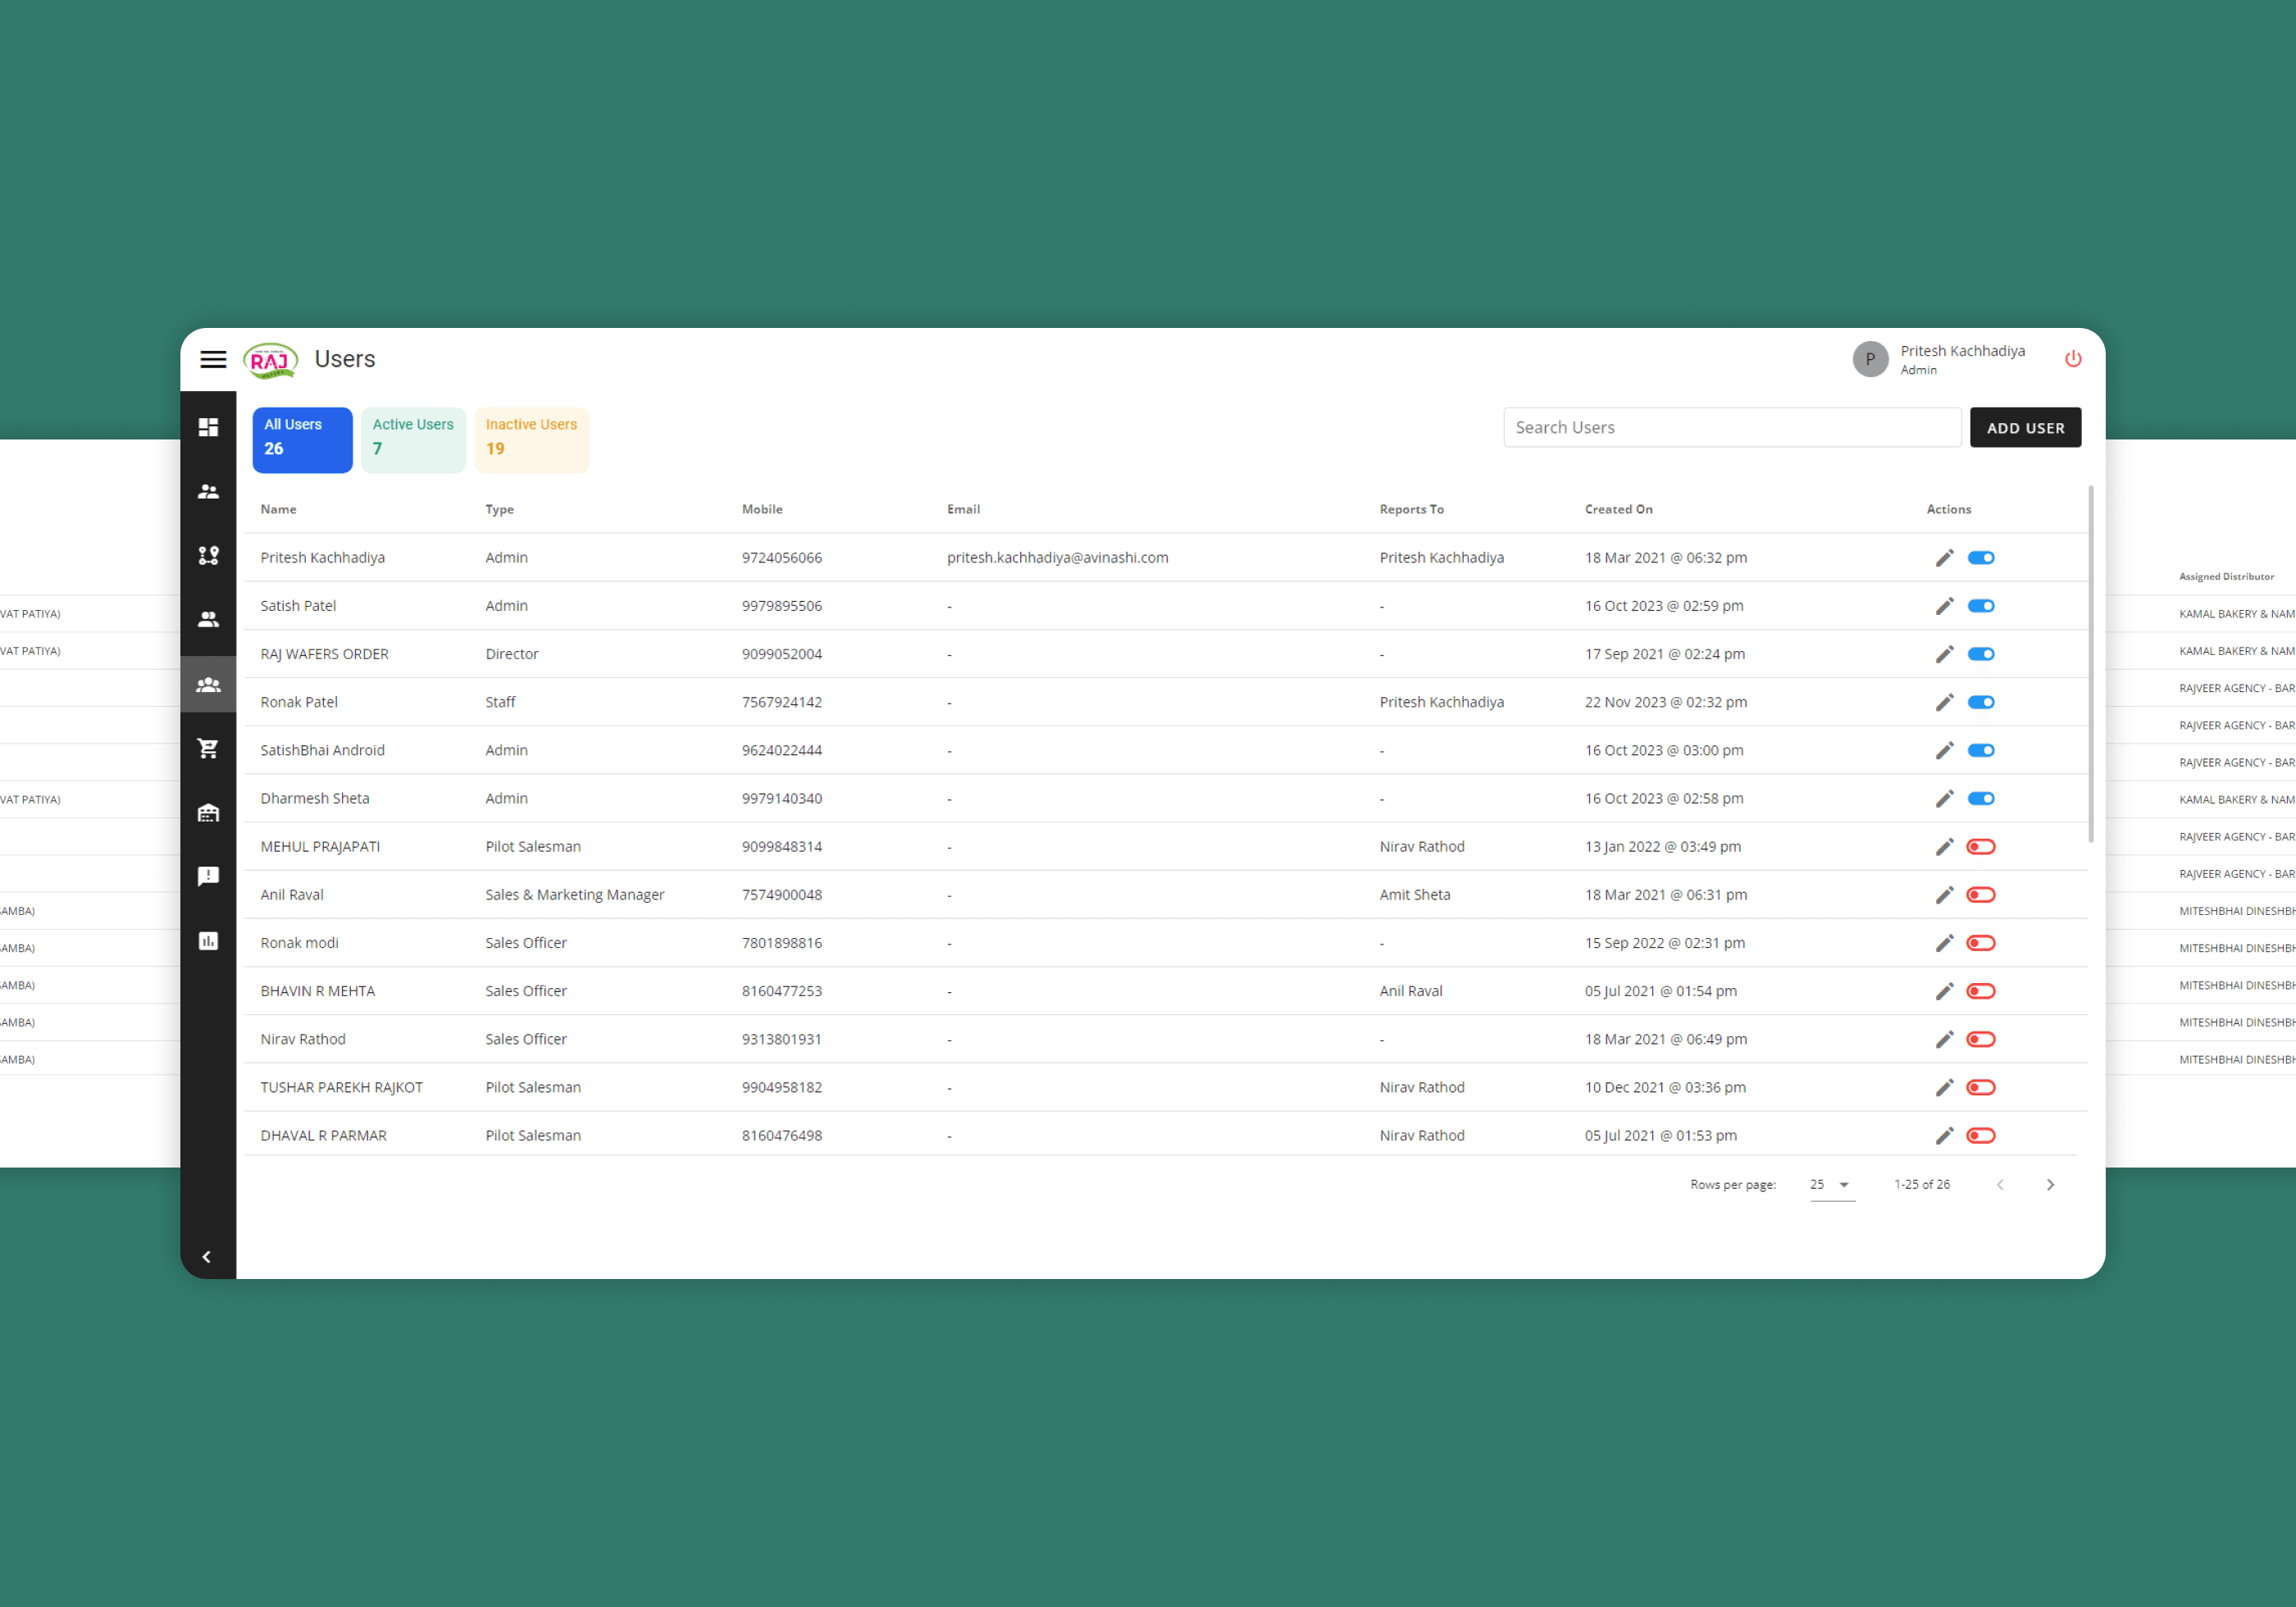Filter by Active Users tab

(413, 440)
